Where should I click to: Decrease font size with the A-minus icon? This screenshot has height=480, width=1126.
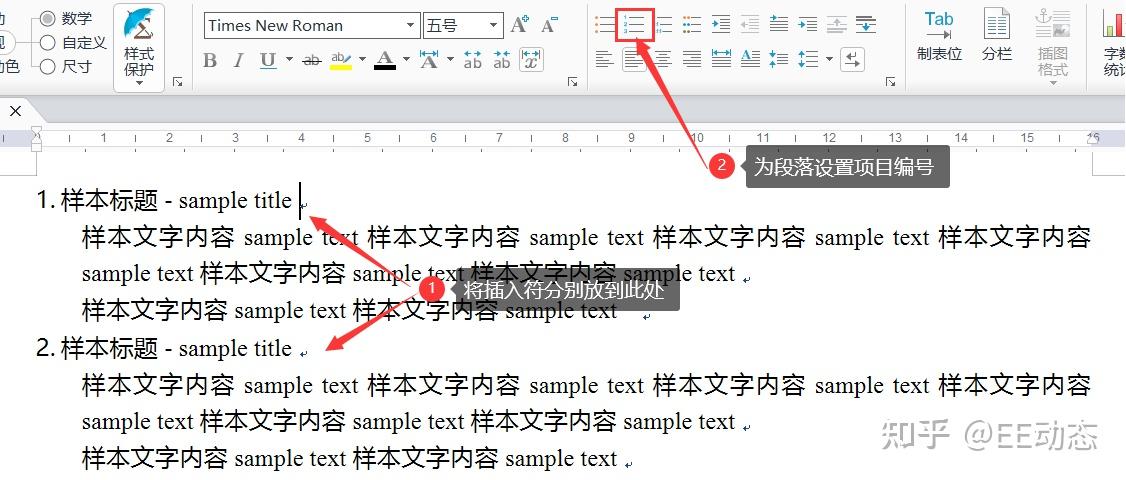tap(549, 26)
